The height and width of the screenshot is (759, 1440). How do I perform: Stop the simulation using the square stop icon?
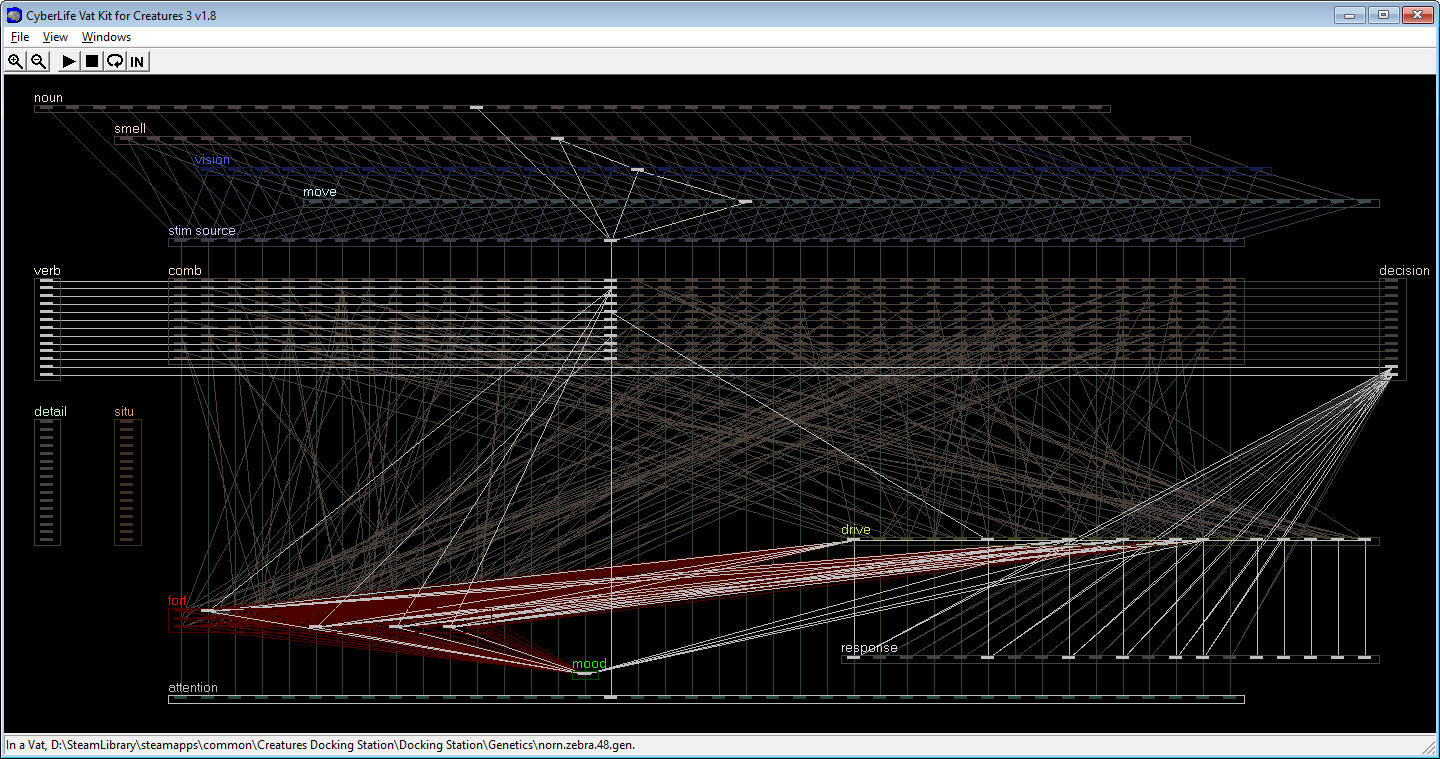[x=91, y=61]
